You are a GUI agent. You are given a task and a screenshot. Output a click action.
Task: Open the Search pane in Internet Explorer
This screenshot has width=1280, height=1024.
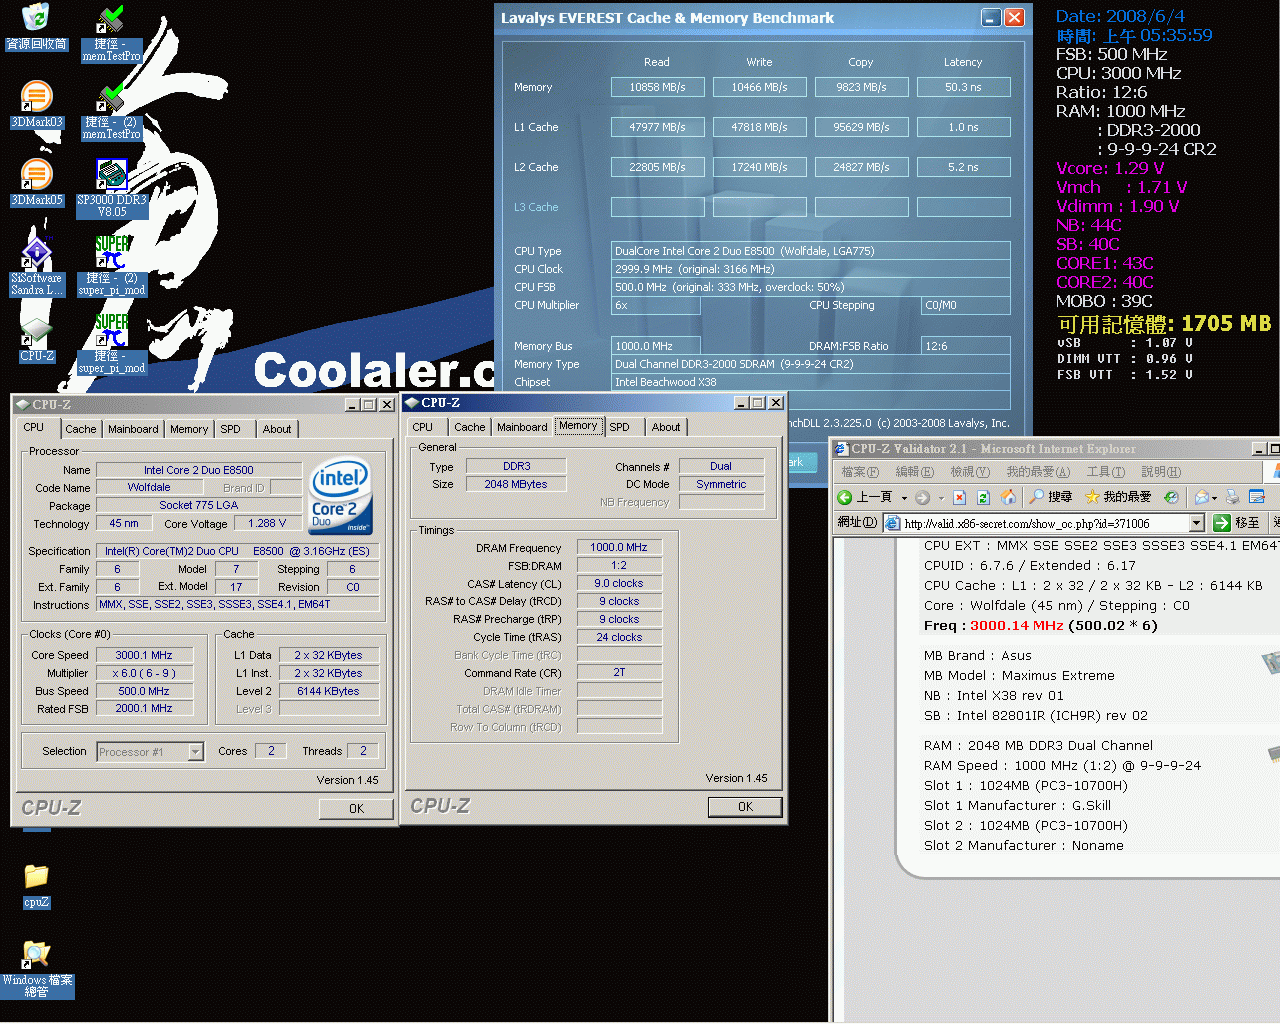point(1050,497)
